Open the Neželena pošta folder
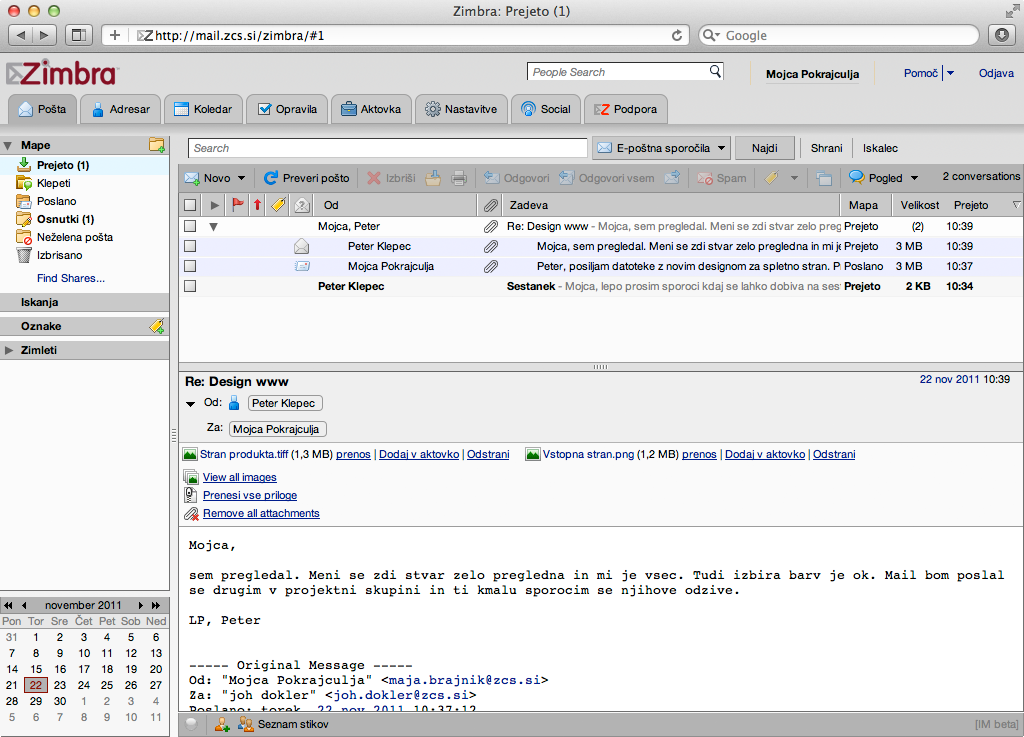1024x737 pixels. 74,237
